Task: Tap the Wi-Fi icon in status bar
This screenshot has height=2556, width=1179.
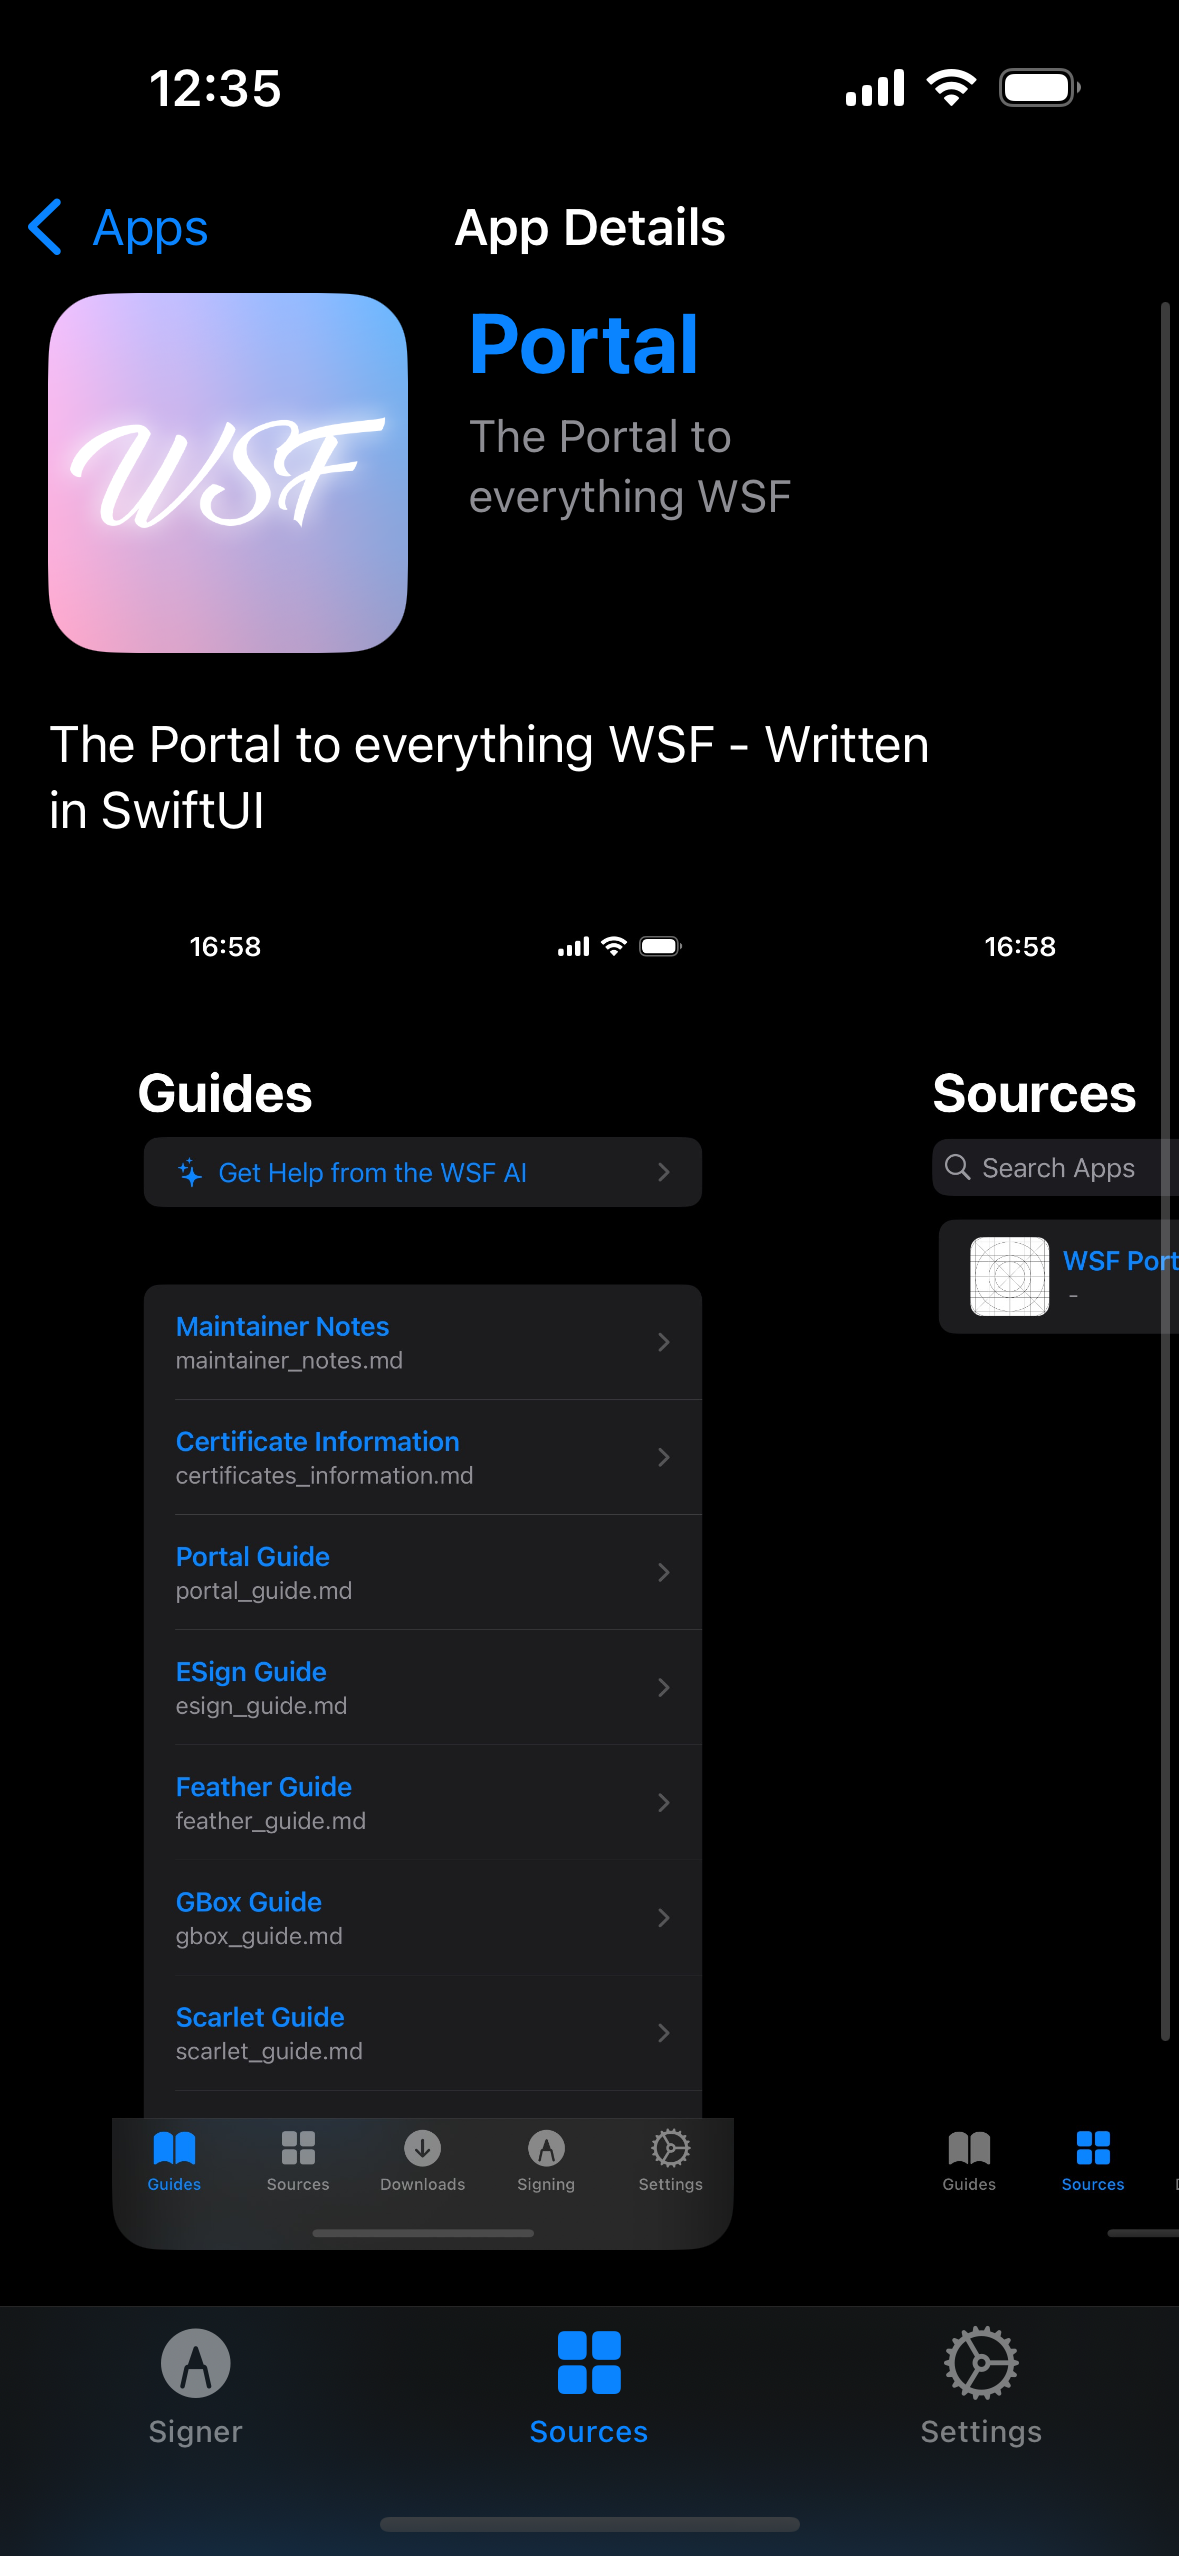Action: [951, 88]
